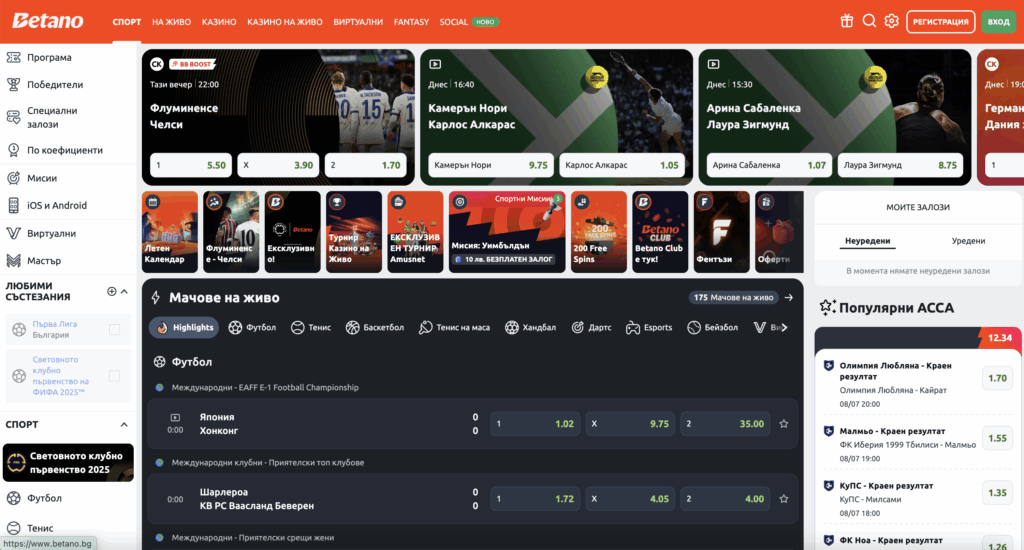This screenshot has height=550, width=1024.
Task: Tick the FIFA club world cup checkbox
Action: [114, 376]
